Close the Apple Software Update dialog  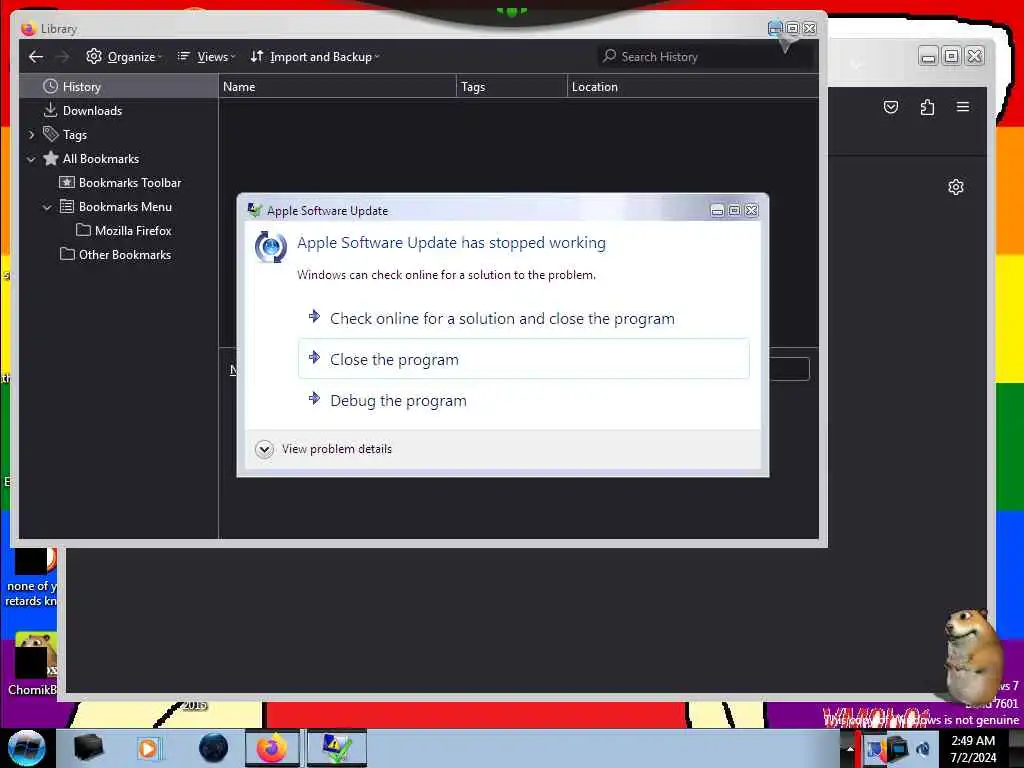pos(752,210)
